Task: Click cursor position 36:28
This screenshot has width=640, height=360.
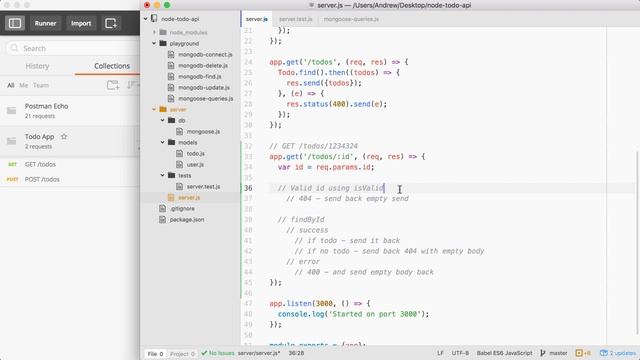Action: [296, 353]
